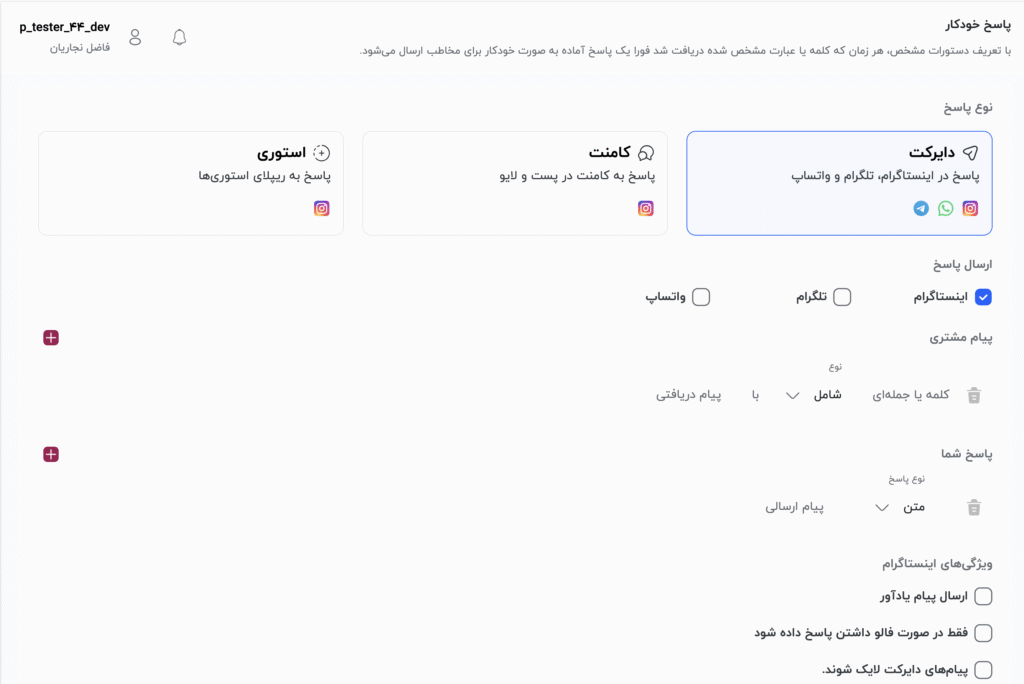Enable ارسال پیام یادآور option
The width and height of the screenshot is (1024, 684).
(x=983, y=596)
